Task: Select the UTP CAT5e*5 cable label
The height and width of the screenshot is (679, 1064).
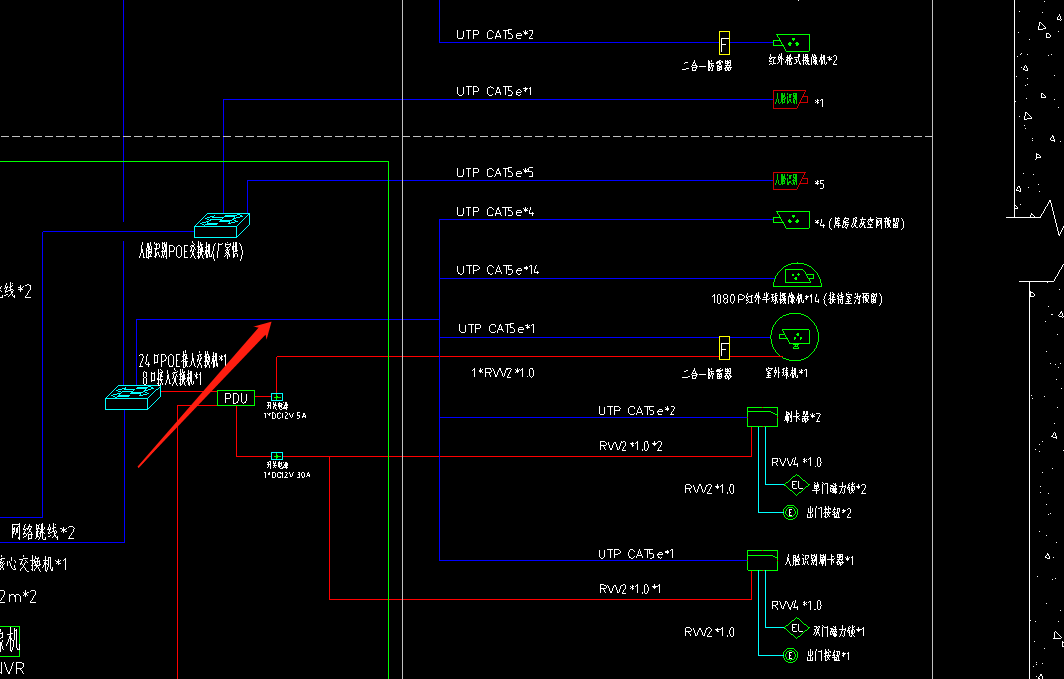Action: pyautogui.click(x=495, y=172)
